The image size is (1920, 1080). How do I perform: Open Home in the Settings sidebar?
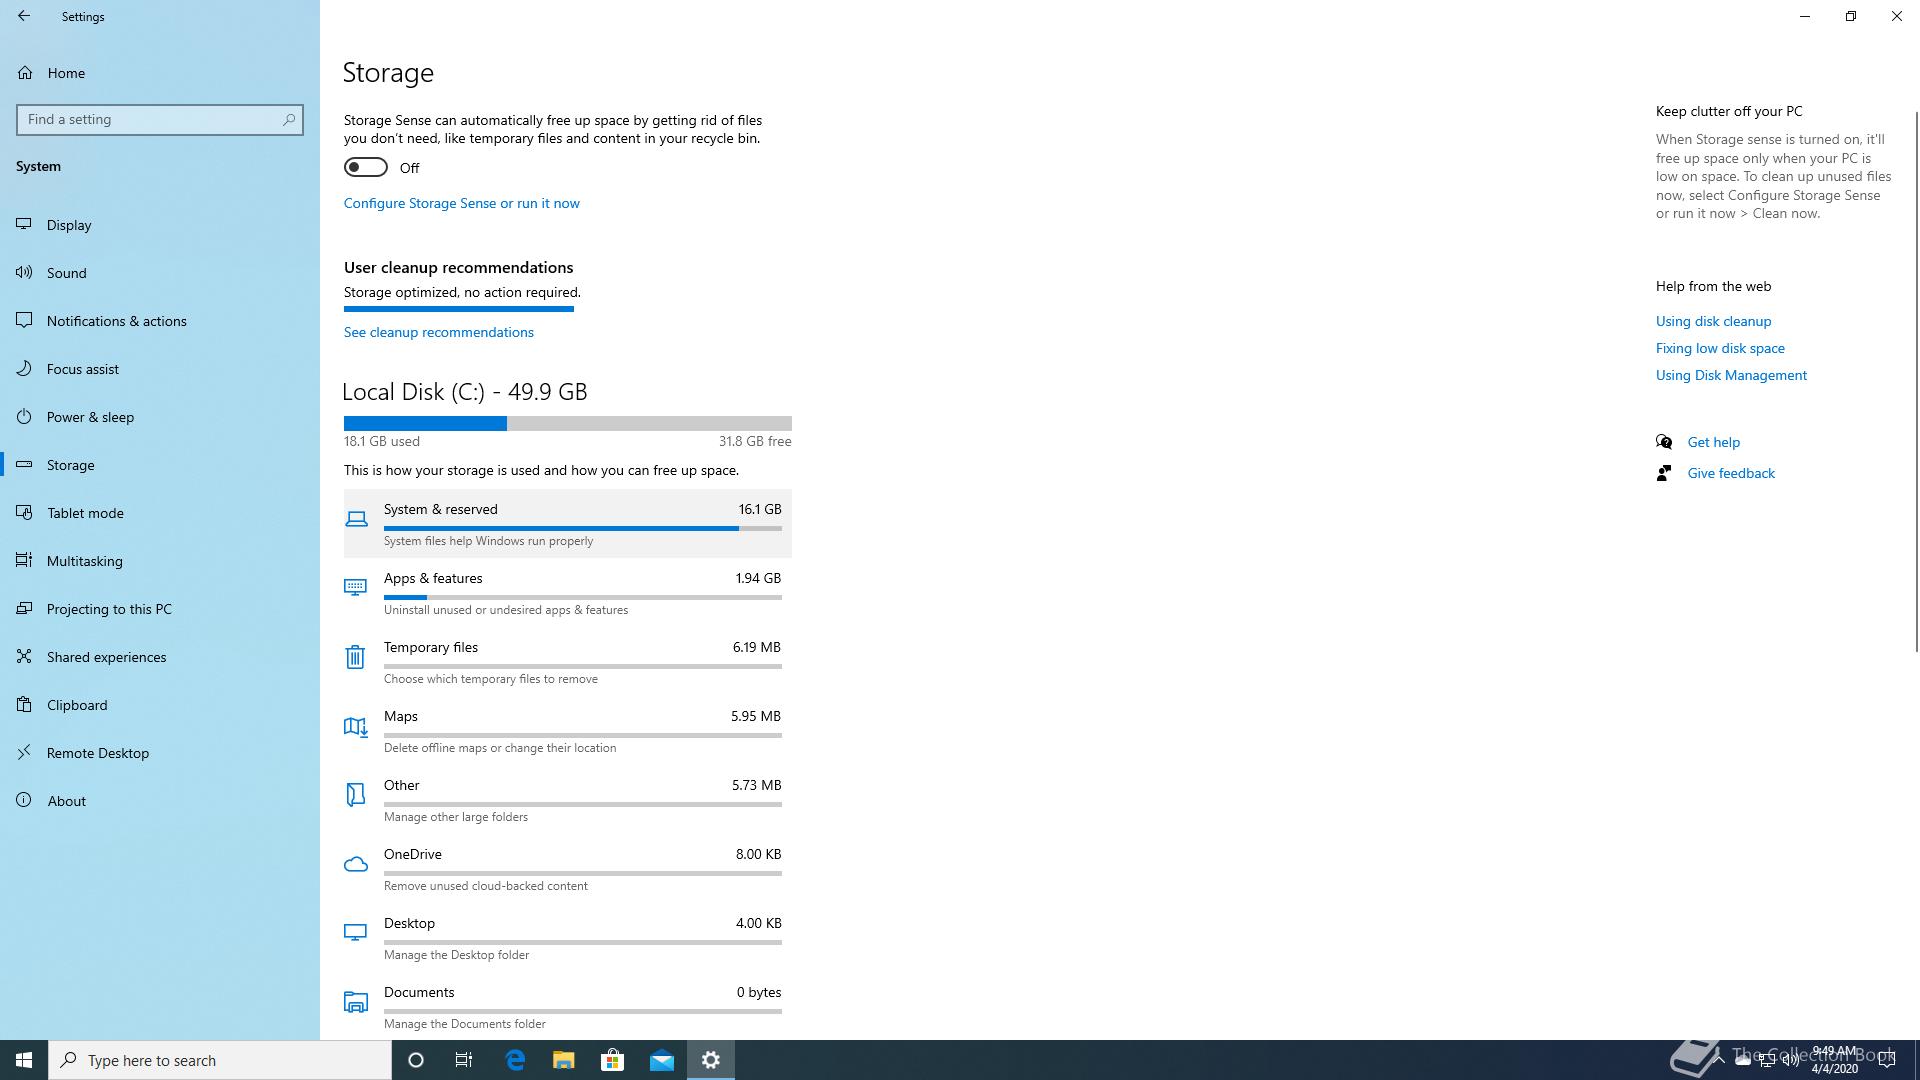pos(160,73)
